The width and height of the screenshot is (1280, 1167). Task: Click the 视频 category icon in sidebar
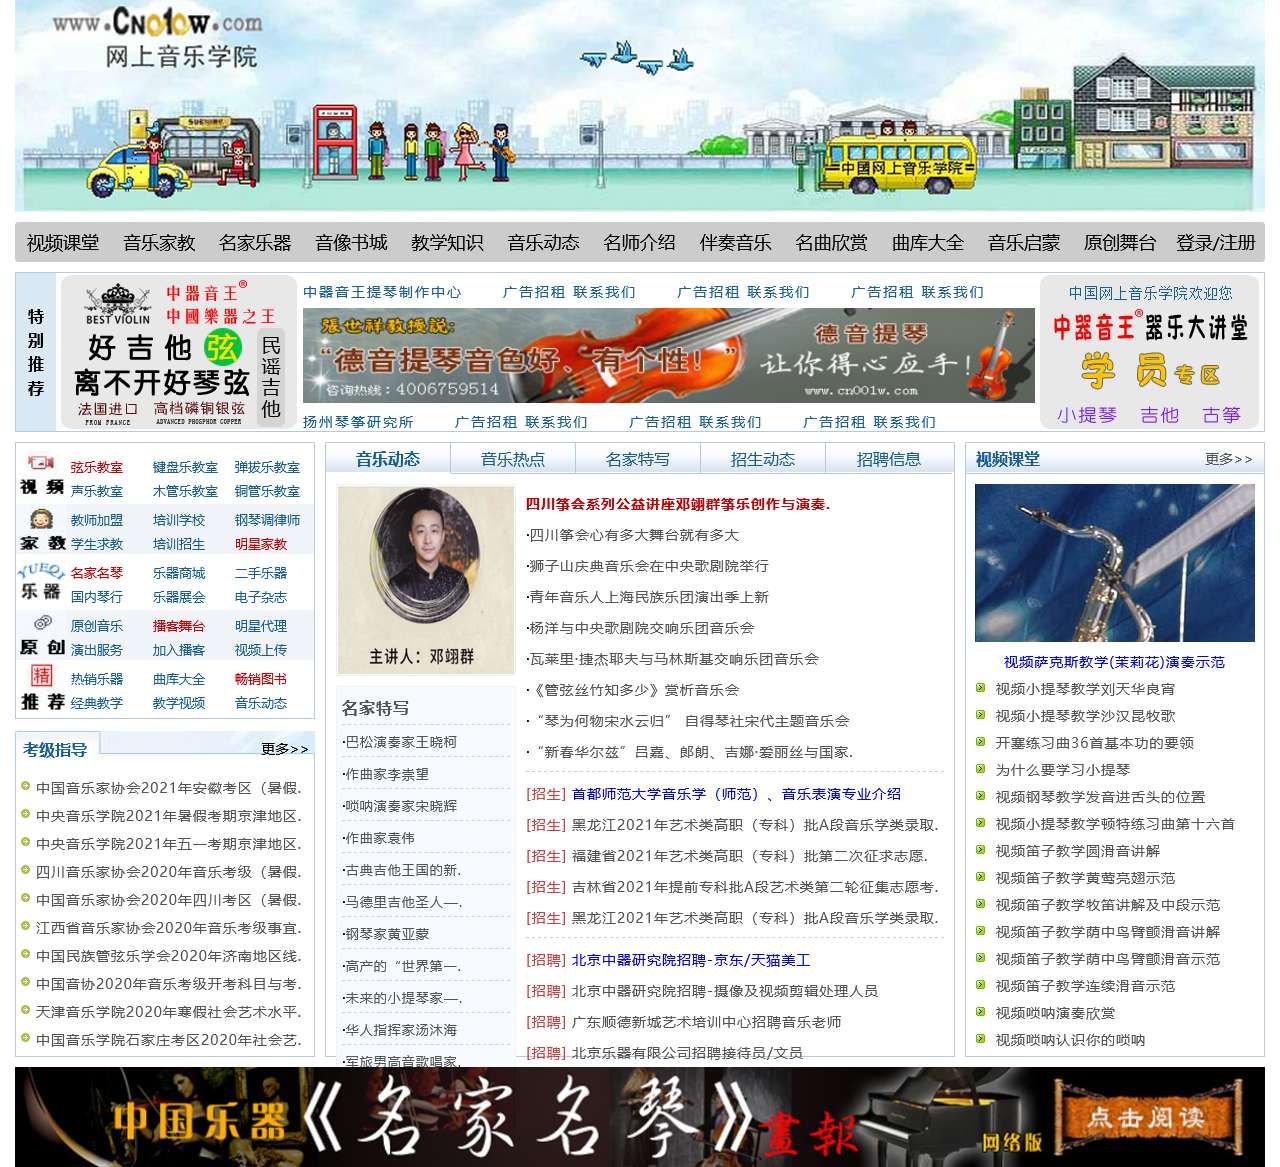pyautogui.click(x=41, y=464)
